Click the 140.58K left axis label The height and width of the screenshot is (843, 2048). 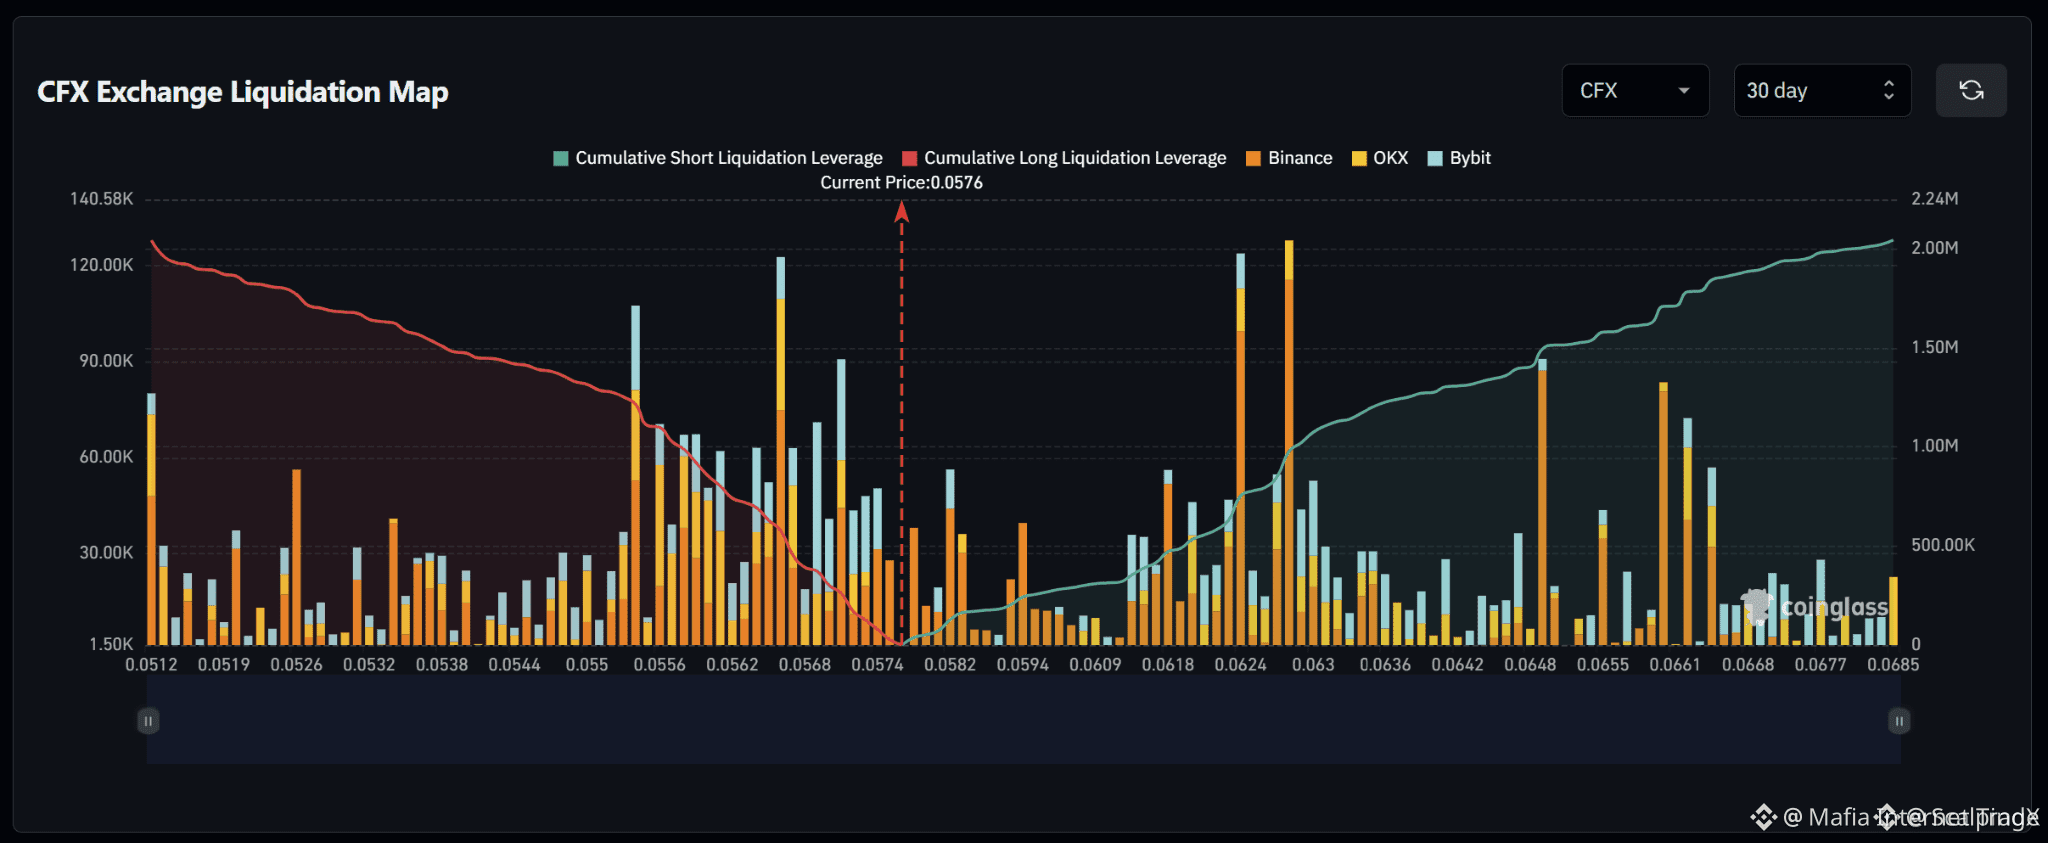(x=101, y=199)
